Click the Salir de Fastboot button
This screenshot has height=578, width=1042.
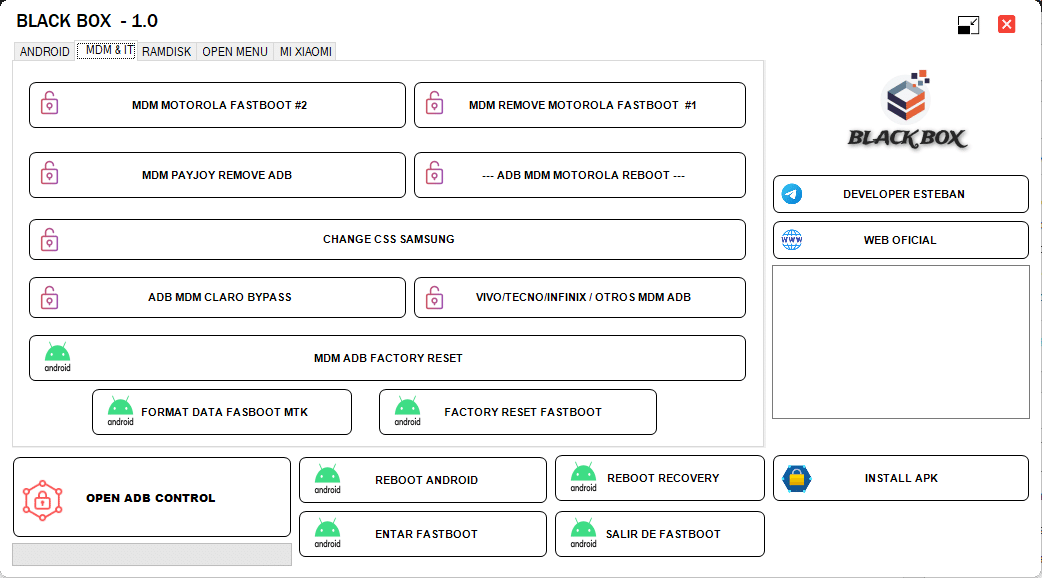662,534
